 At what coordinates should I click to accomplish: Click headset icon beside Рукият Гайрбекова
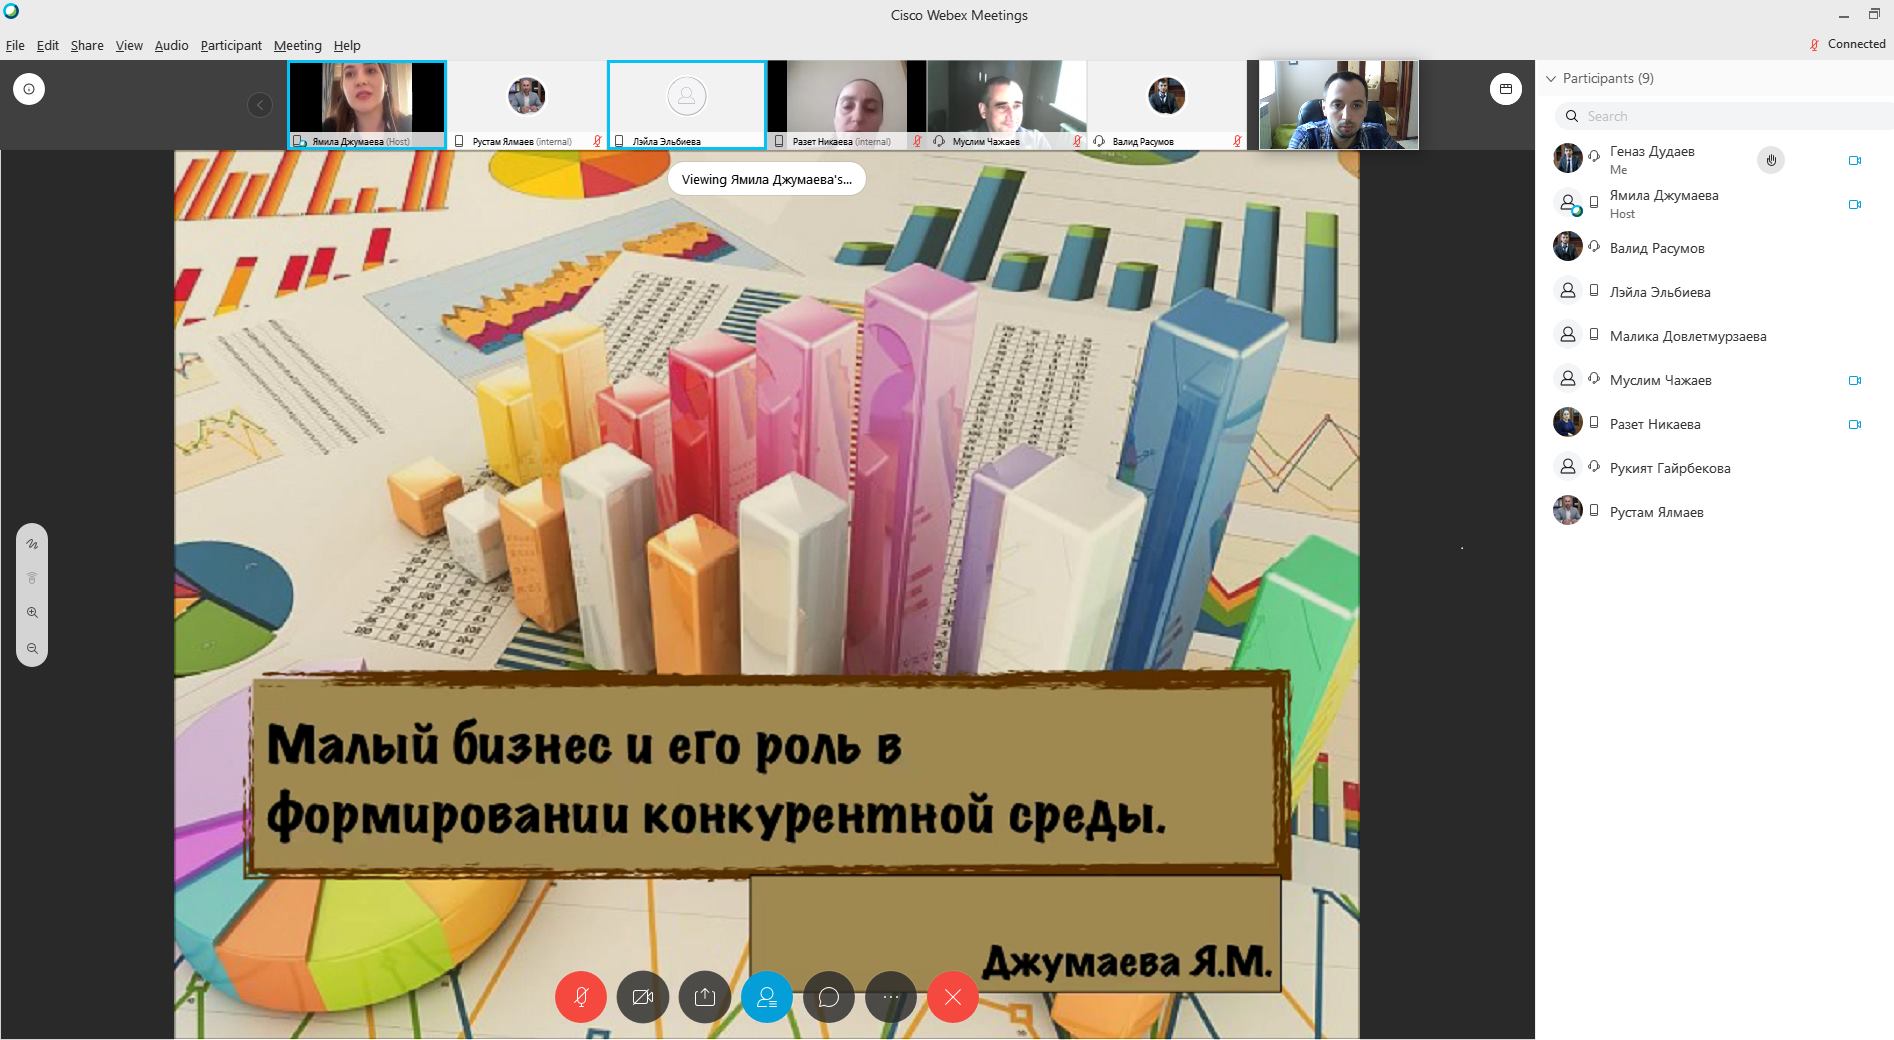[1594, 467]
